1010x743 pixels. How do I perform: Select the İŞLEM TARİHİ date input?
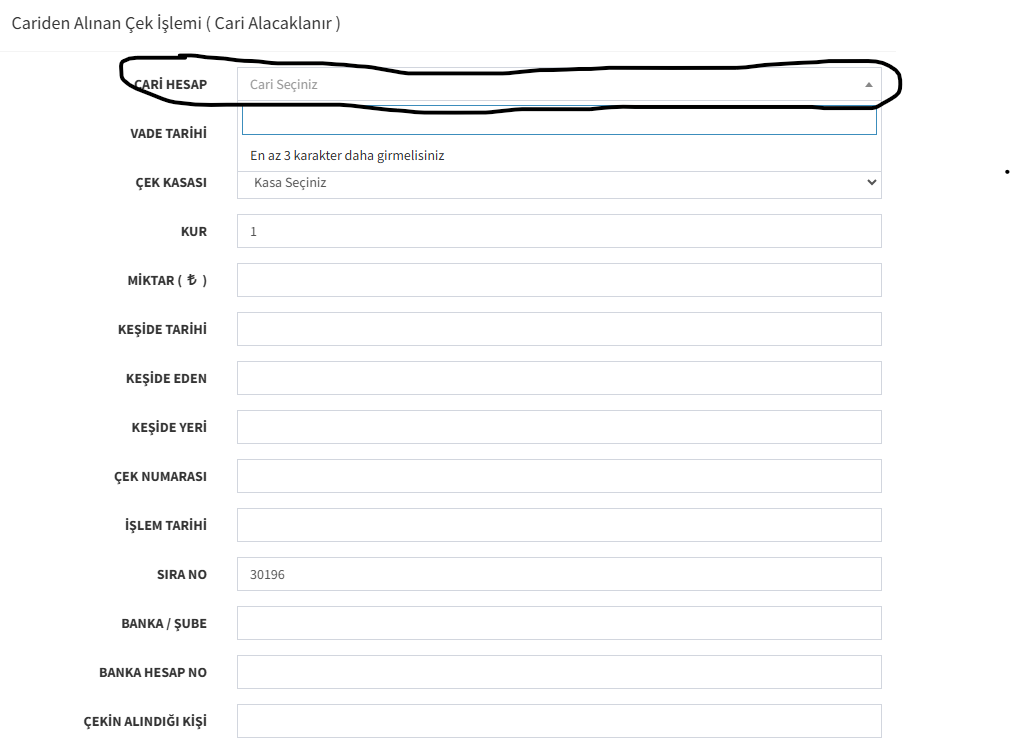pyautogui.click(x=558, y=525)
